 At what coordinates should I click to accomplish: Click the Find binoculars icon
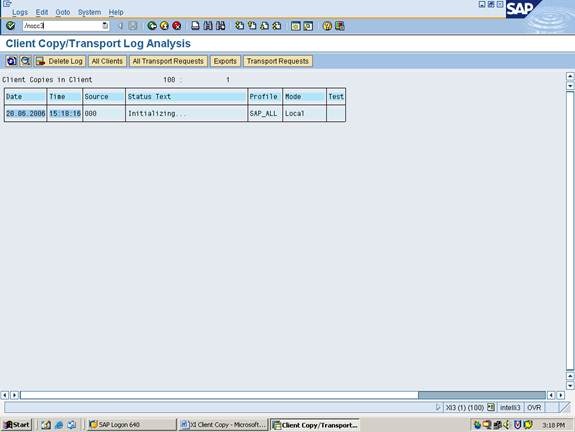(208, 26)
